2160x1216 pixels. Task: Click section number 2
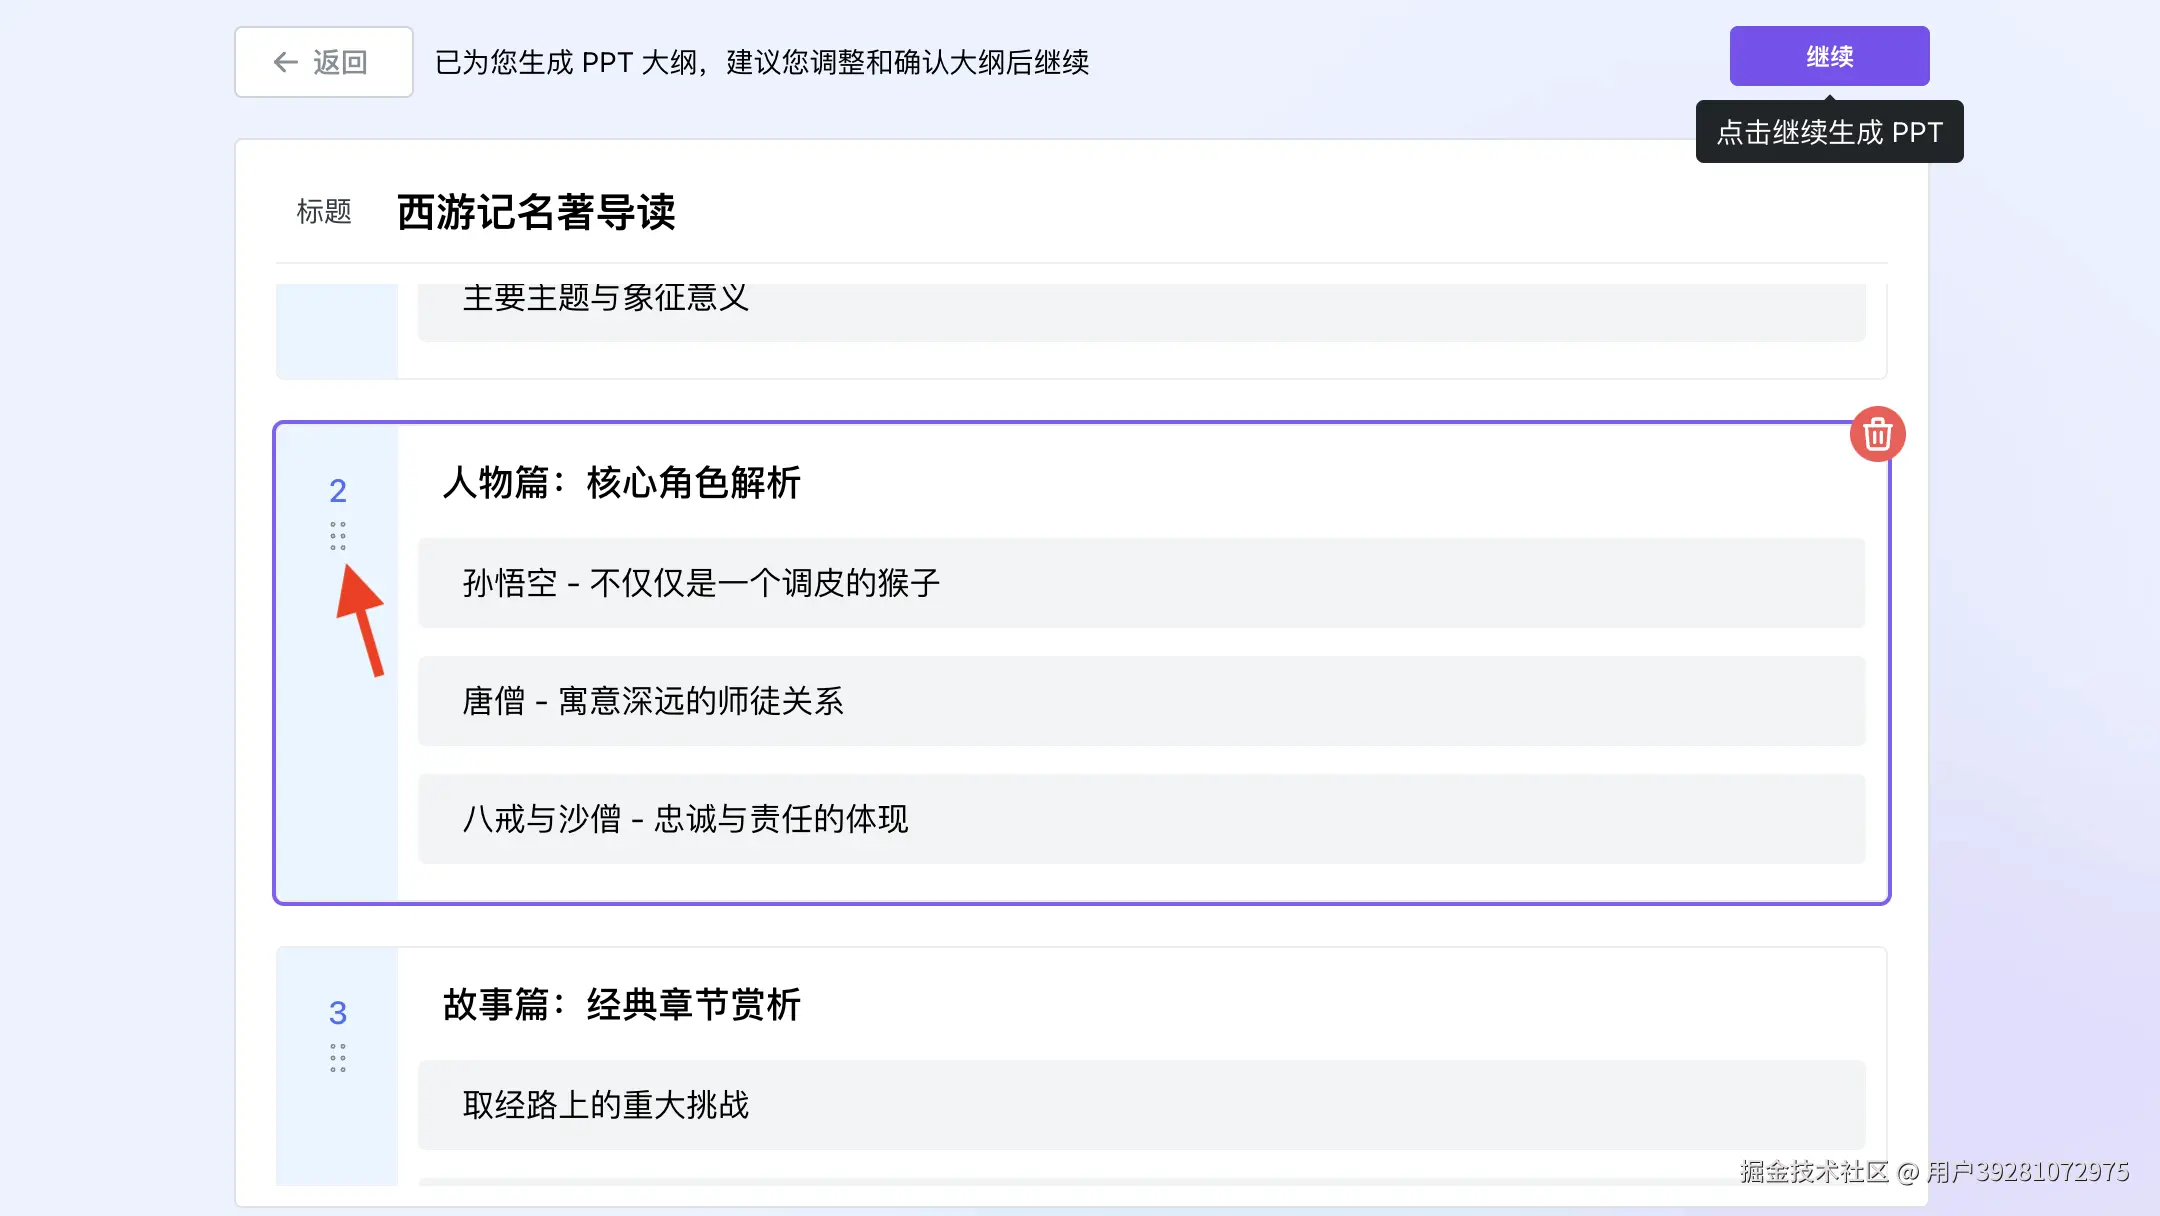pyautogui.click(x=338, y=491)
